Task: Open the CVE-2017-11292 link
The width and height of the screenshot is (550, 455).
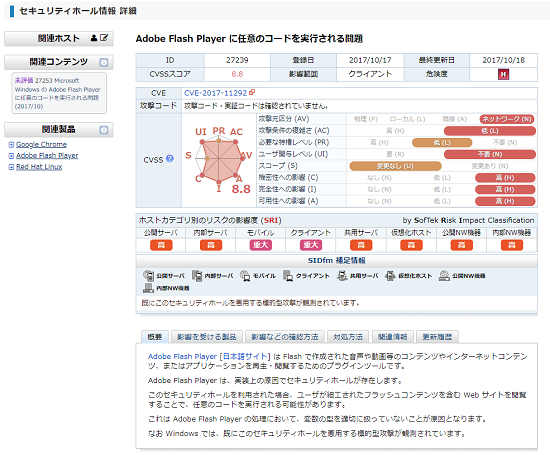Action: pos(215,93)
